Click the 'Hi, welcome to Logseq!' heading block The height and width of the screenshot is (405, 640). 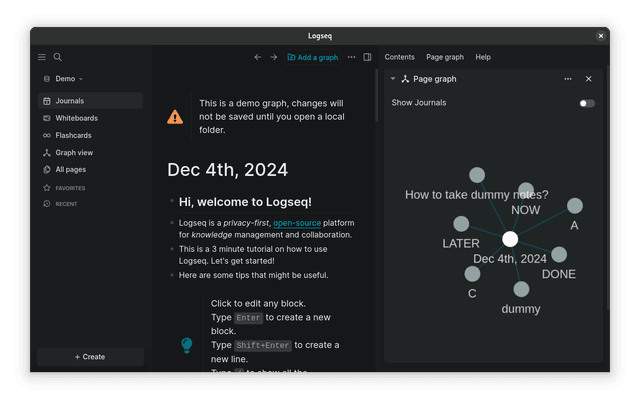coord(245,202)
